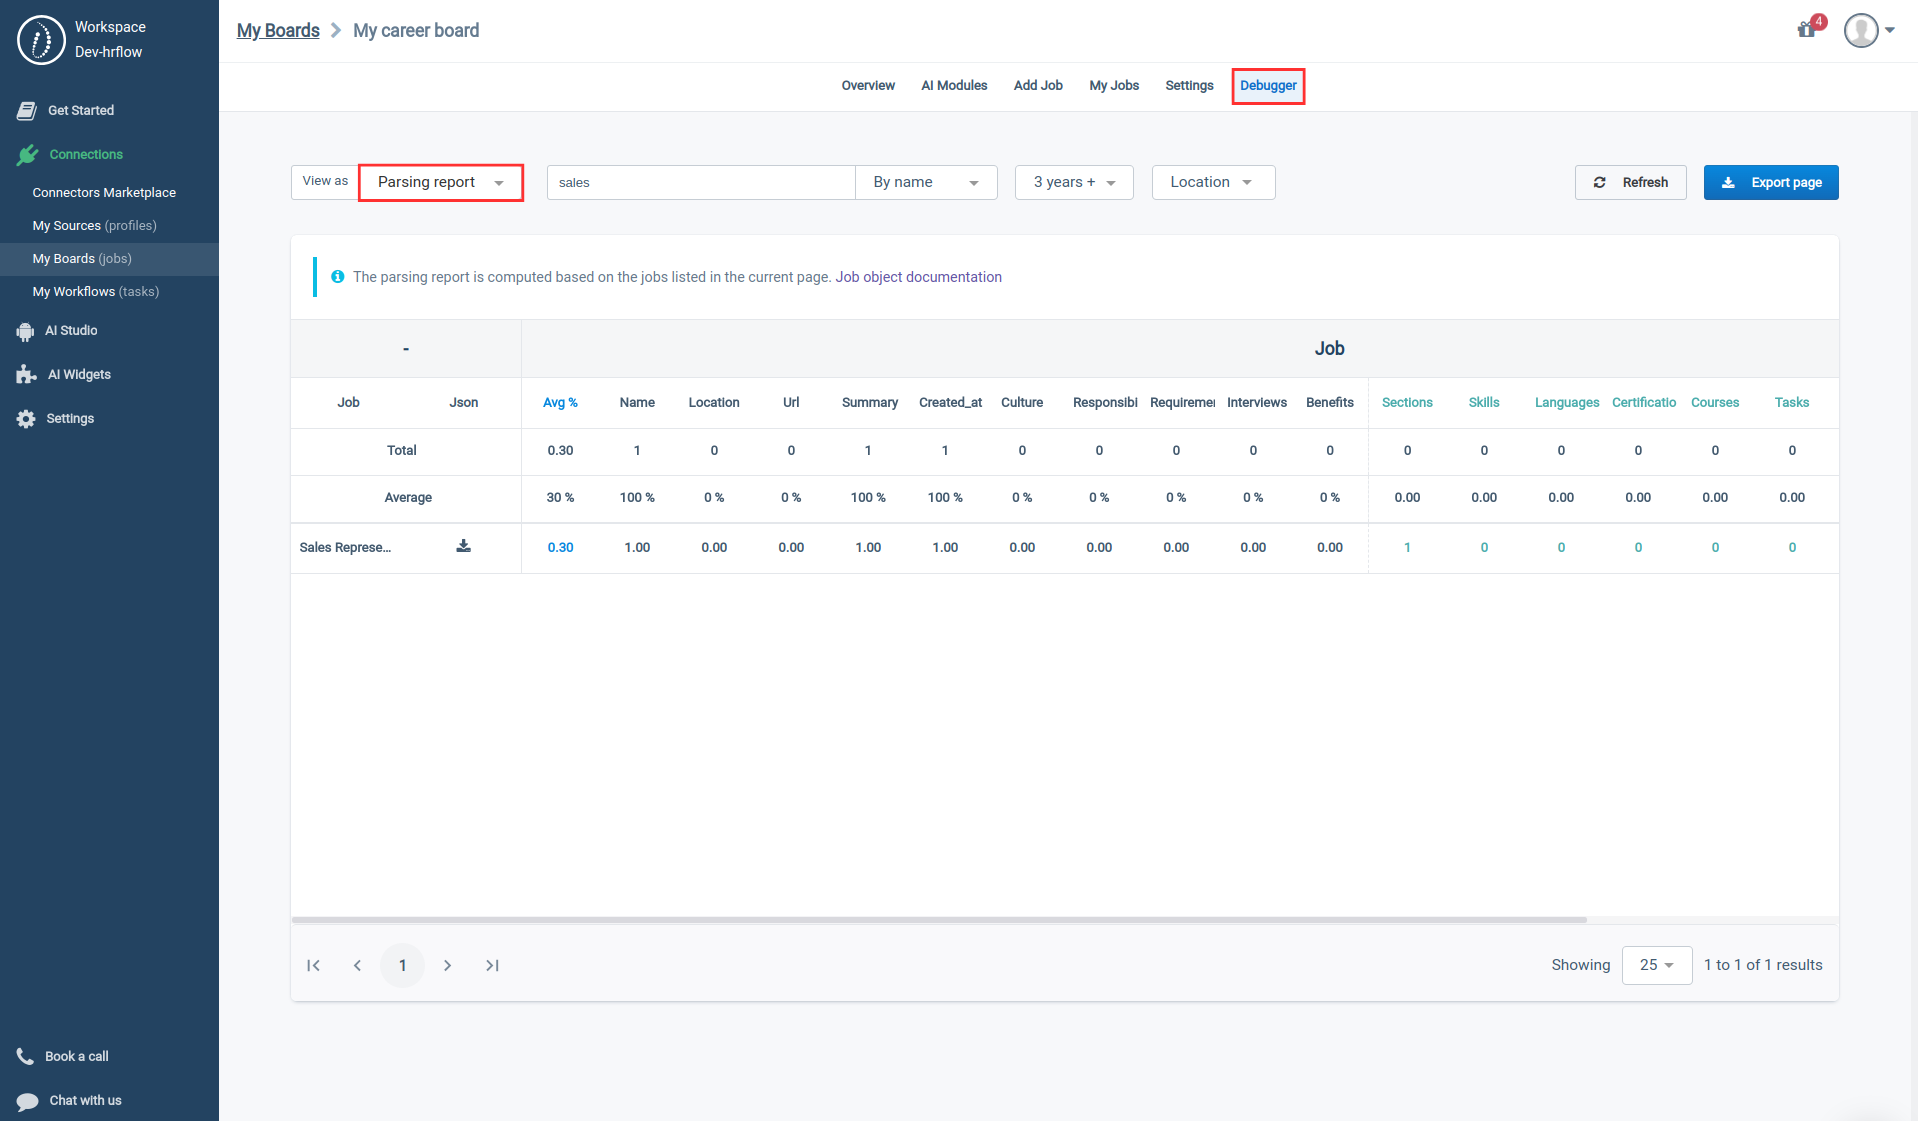
Task: Open the Connections plug icon in sidebar
Action: click(x=28, y=154)
